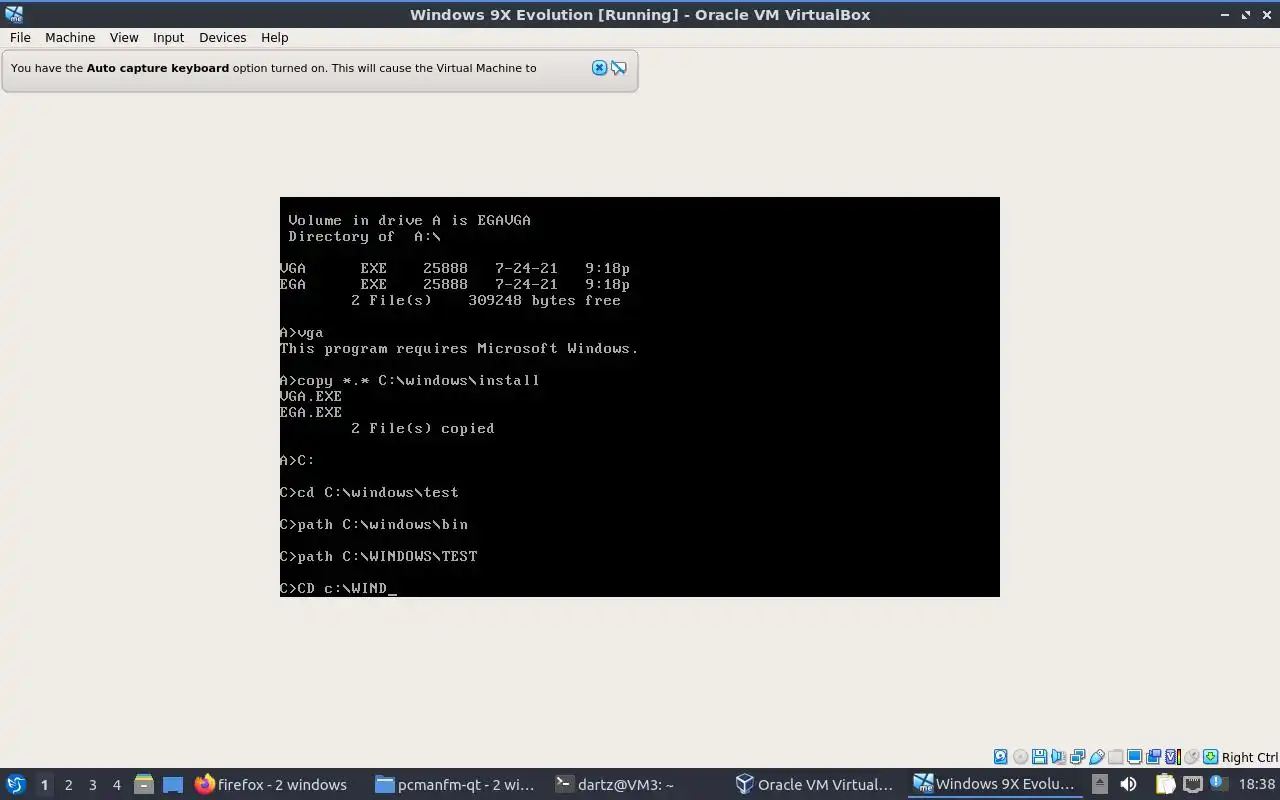1280x800 pixels.
Task: Switch to virtual desktop 4
Action: (116, 785)
